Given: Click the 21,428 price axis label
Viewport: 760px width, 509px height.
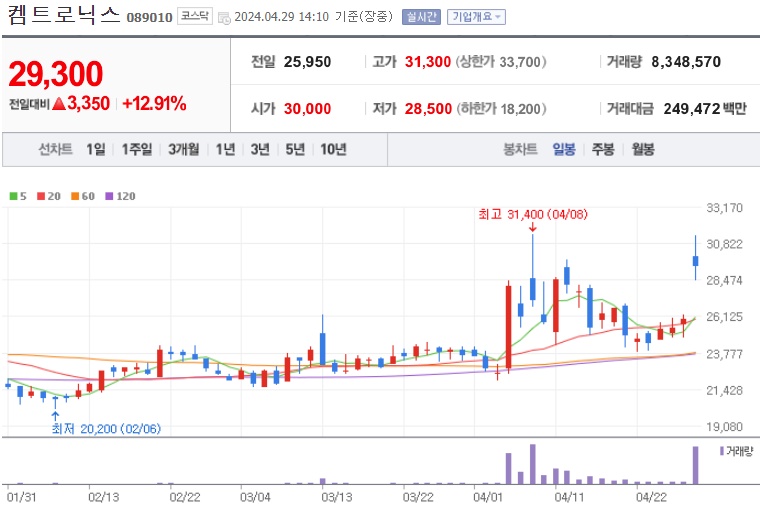Looking at the screenshot, I should tap(724, 391).
